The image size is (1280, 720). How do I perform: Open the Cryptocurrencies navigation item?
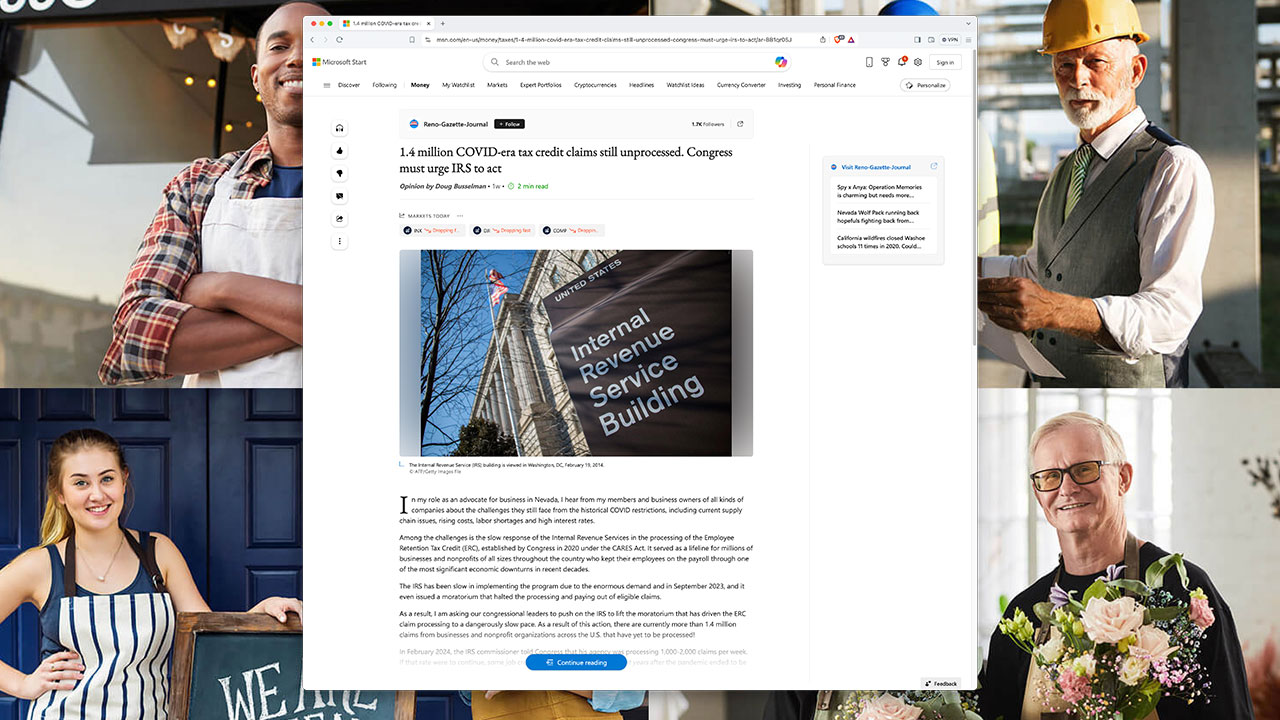(x=595, y=85)
